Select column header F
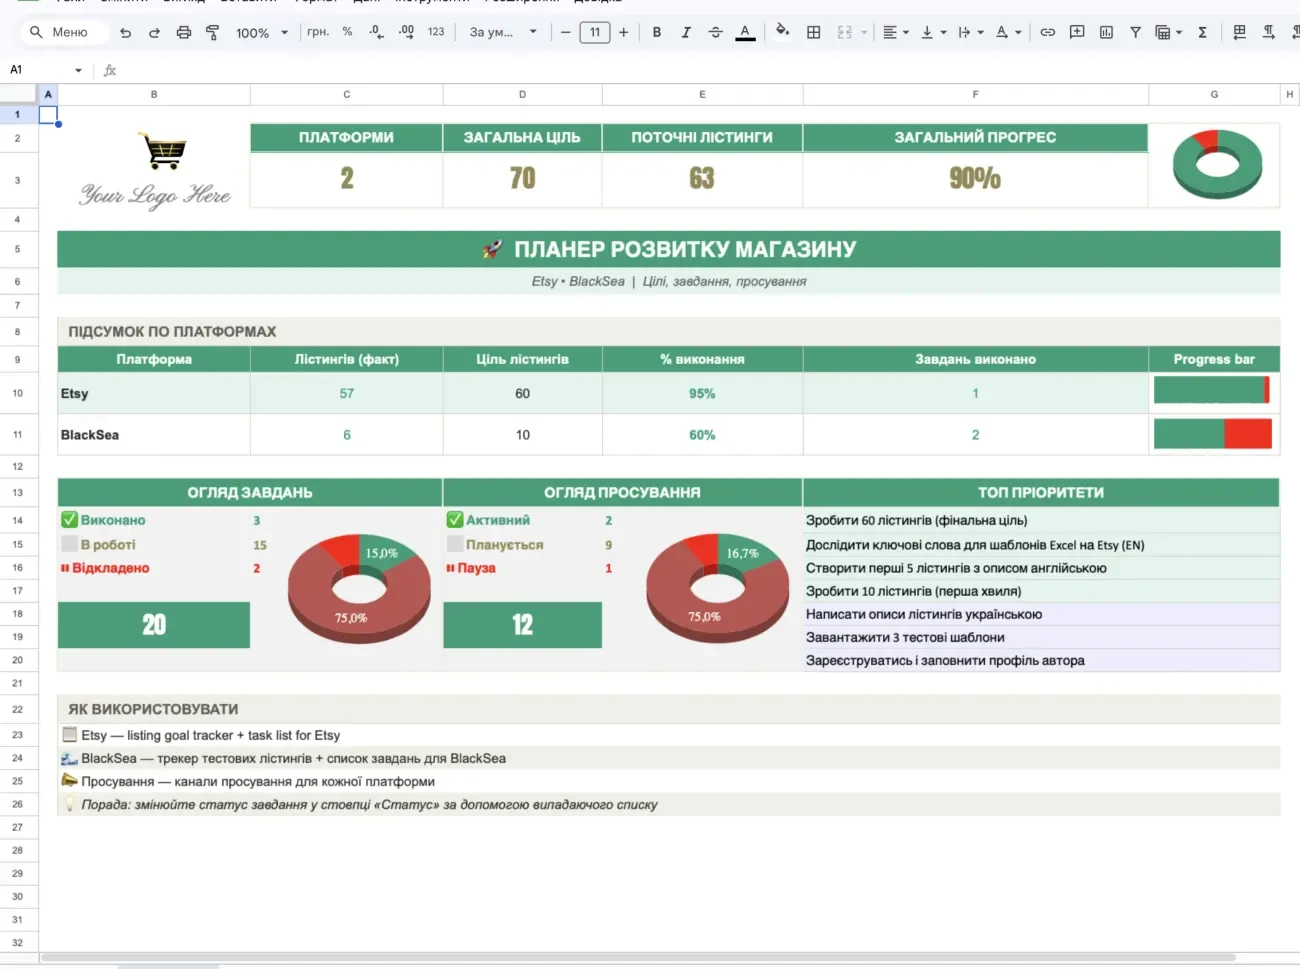 [975, 94]
